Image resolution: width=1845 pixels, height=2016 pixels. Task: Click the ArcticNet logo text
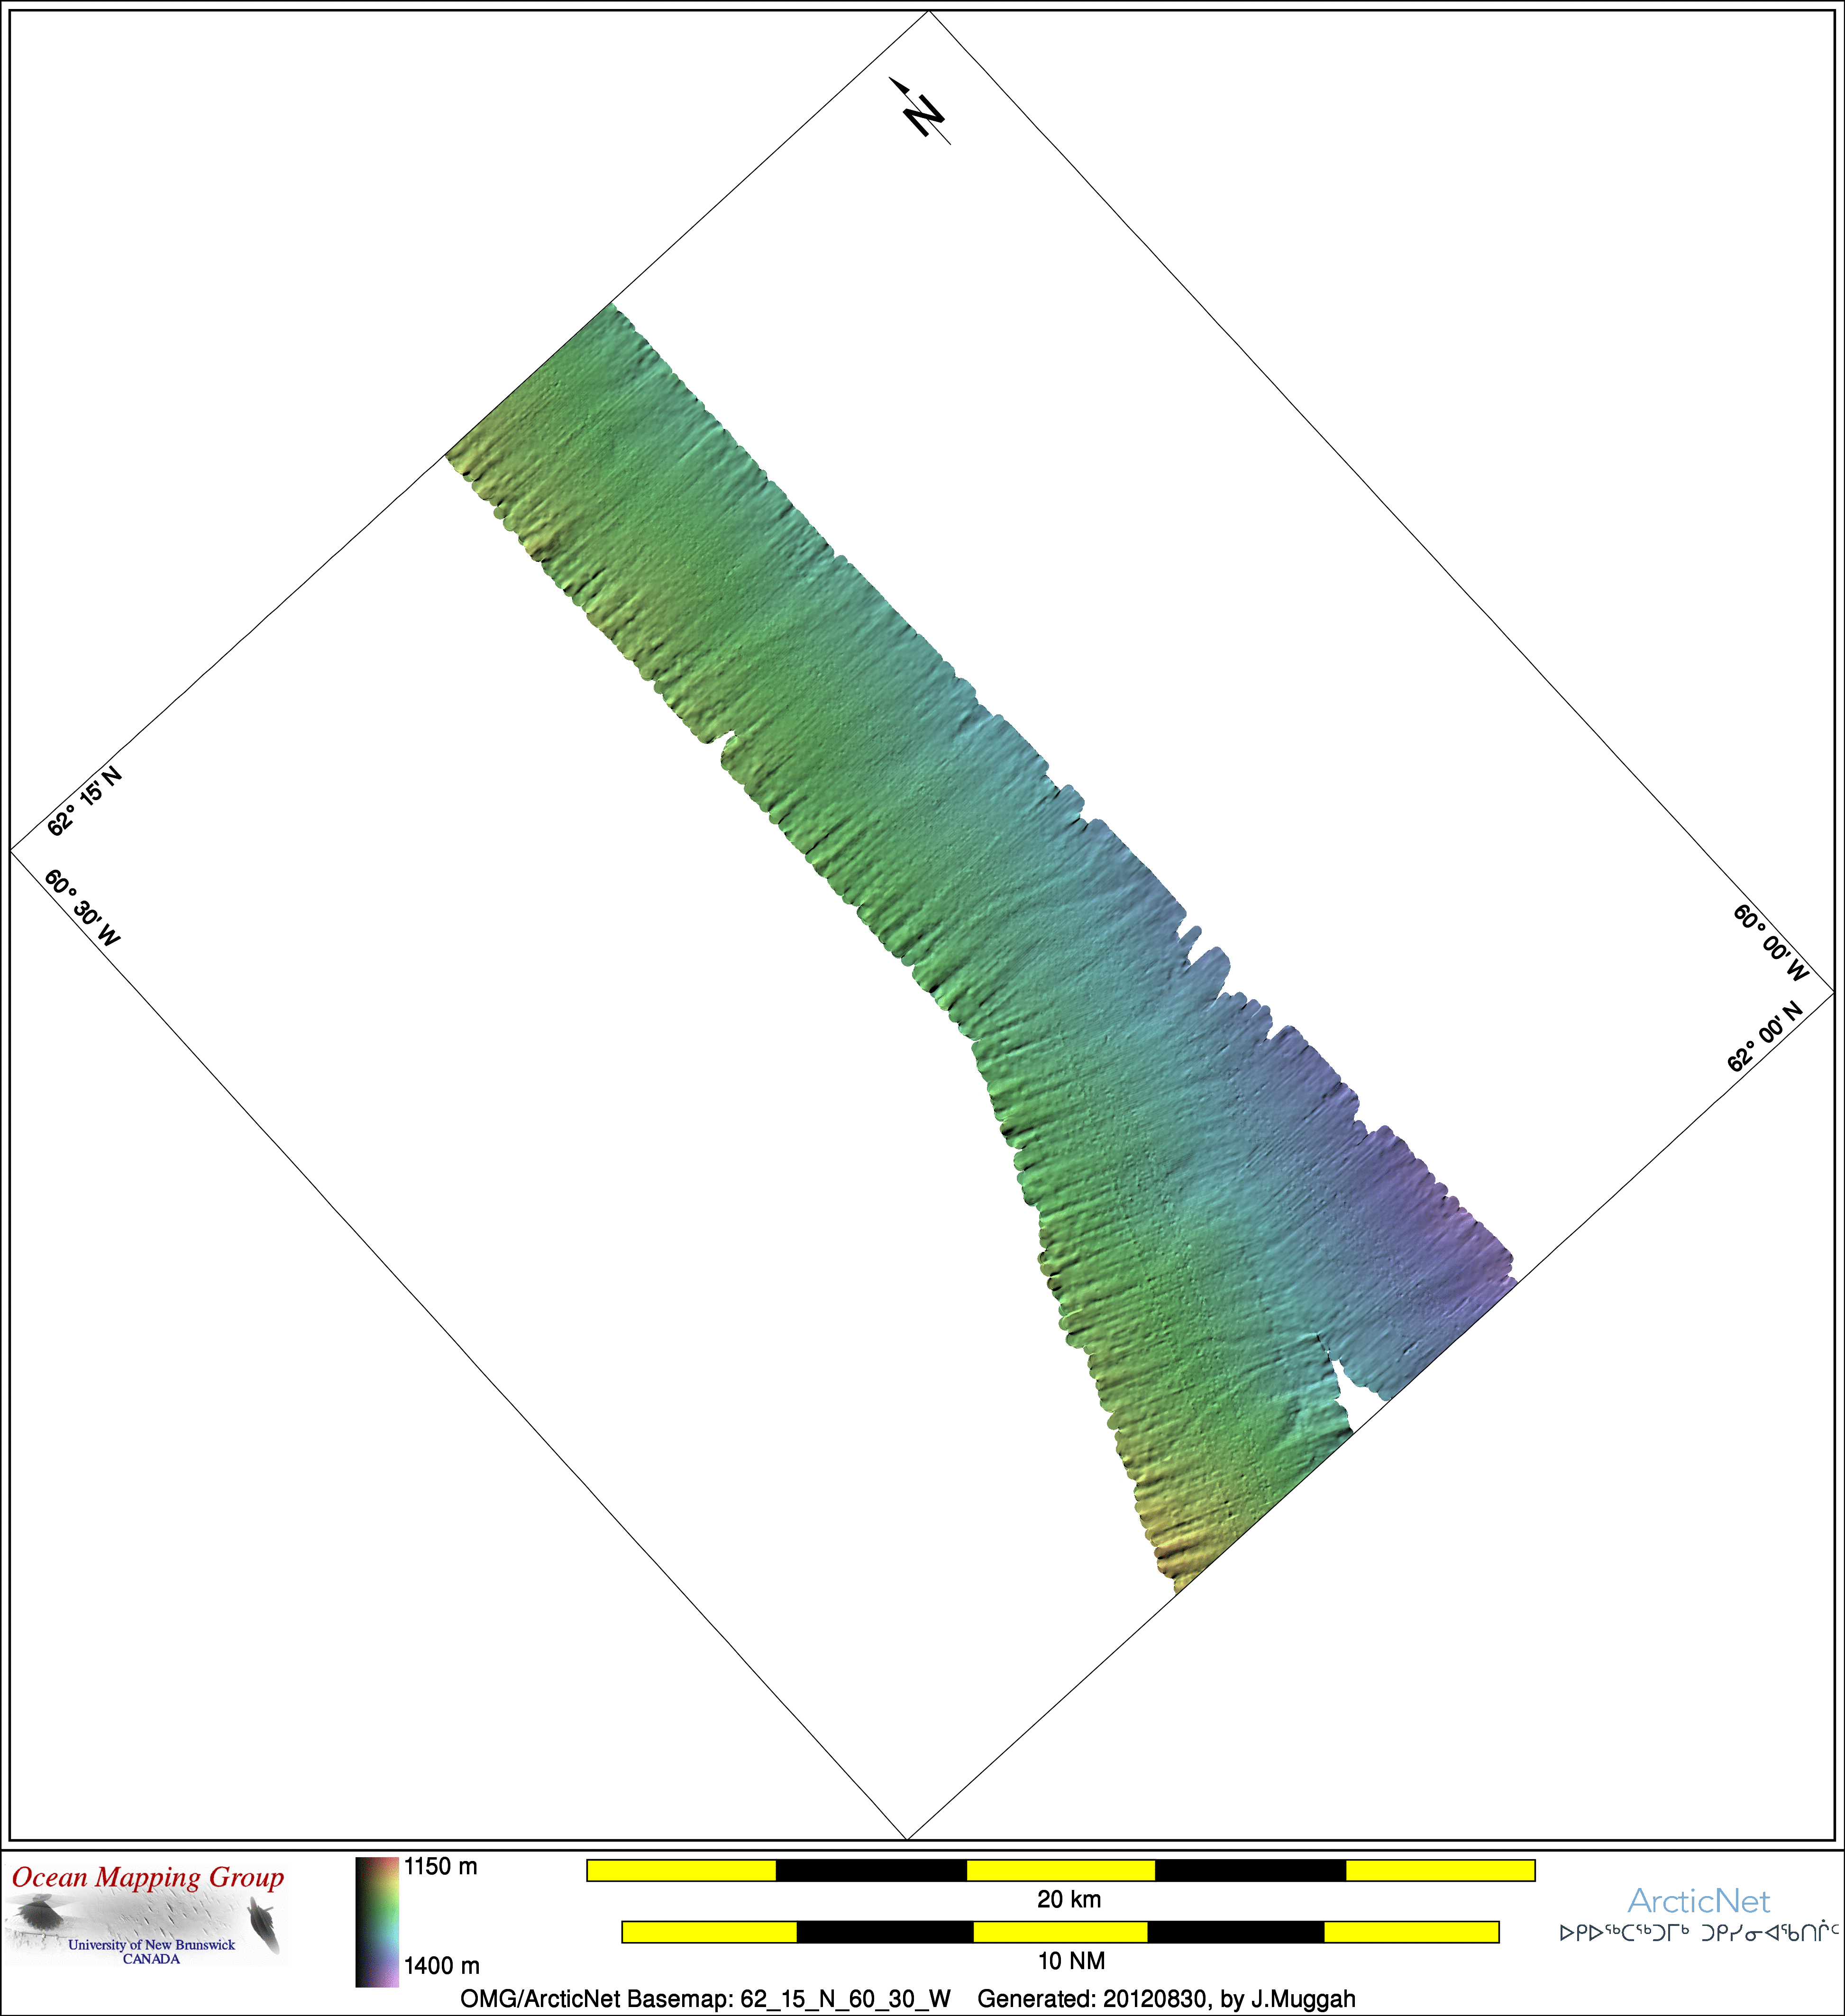click(x=1698, y=1901)
